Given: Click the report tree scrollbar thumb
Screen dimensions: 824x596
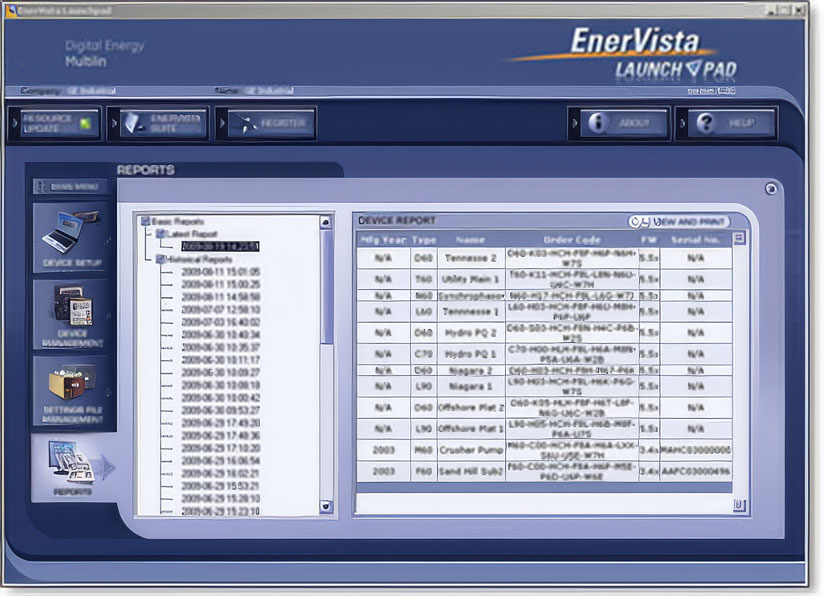Looking at the screenshot, I should pos(326,287).
